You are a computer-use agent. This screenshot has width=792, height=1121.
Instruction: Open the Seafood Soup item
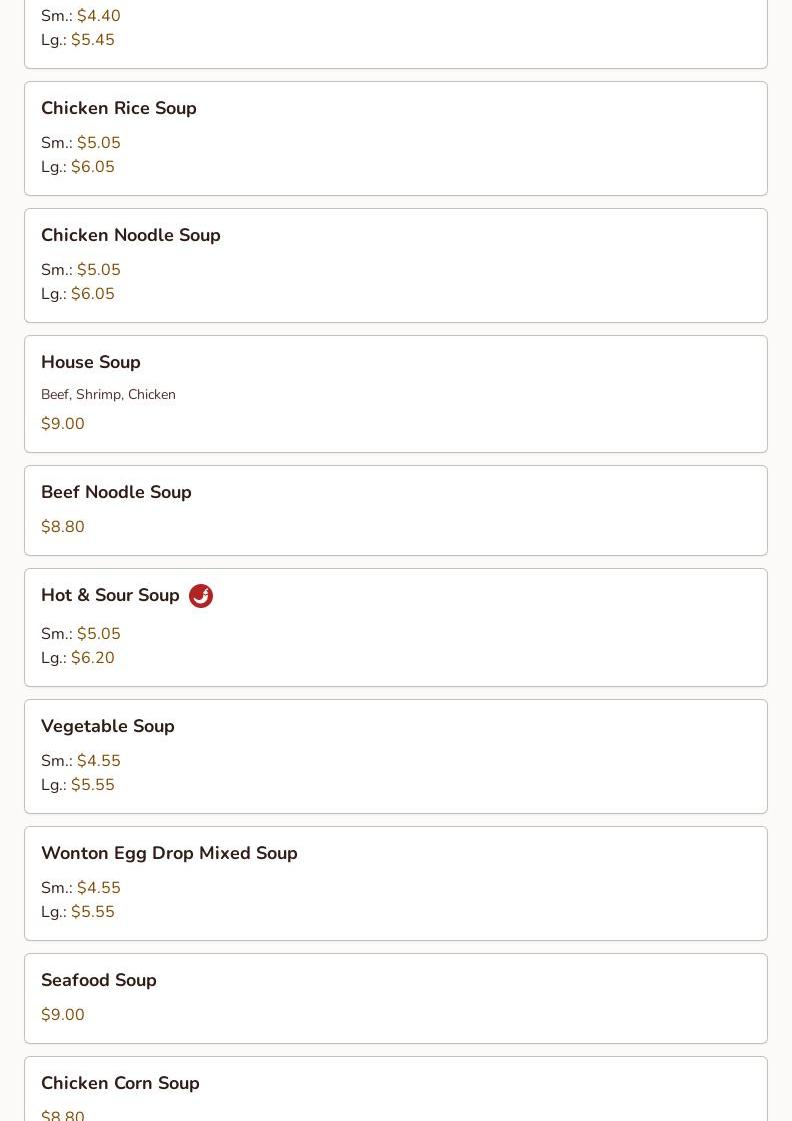(396, 999)
